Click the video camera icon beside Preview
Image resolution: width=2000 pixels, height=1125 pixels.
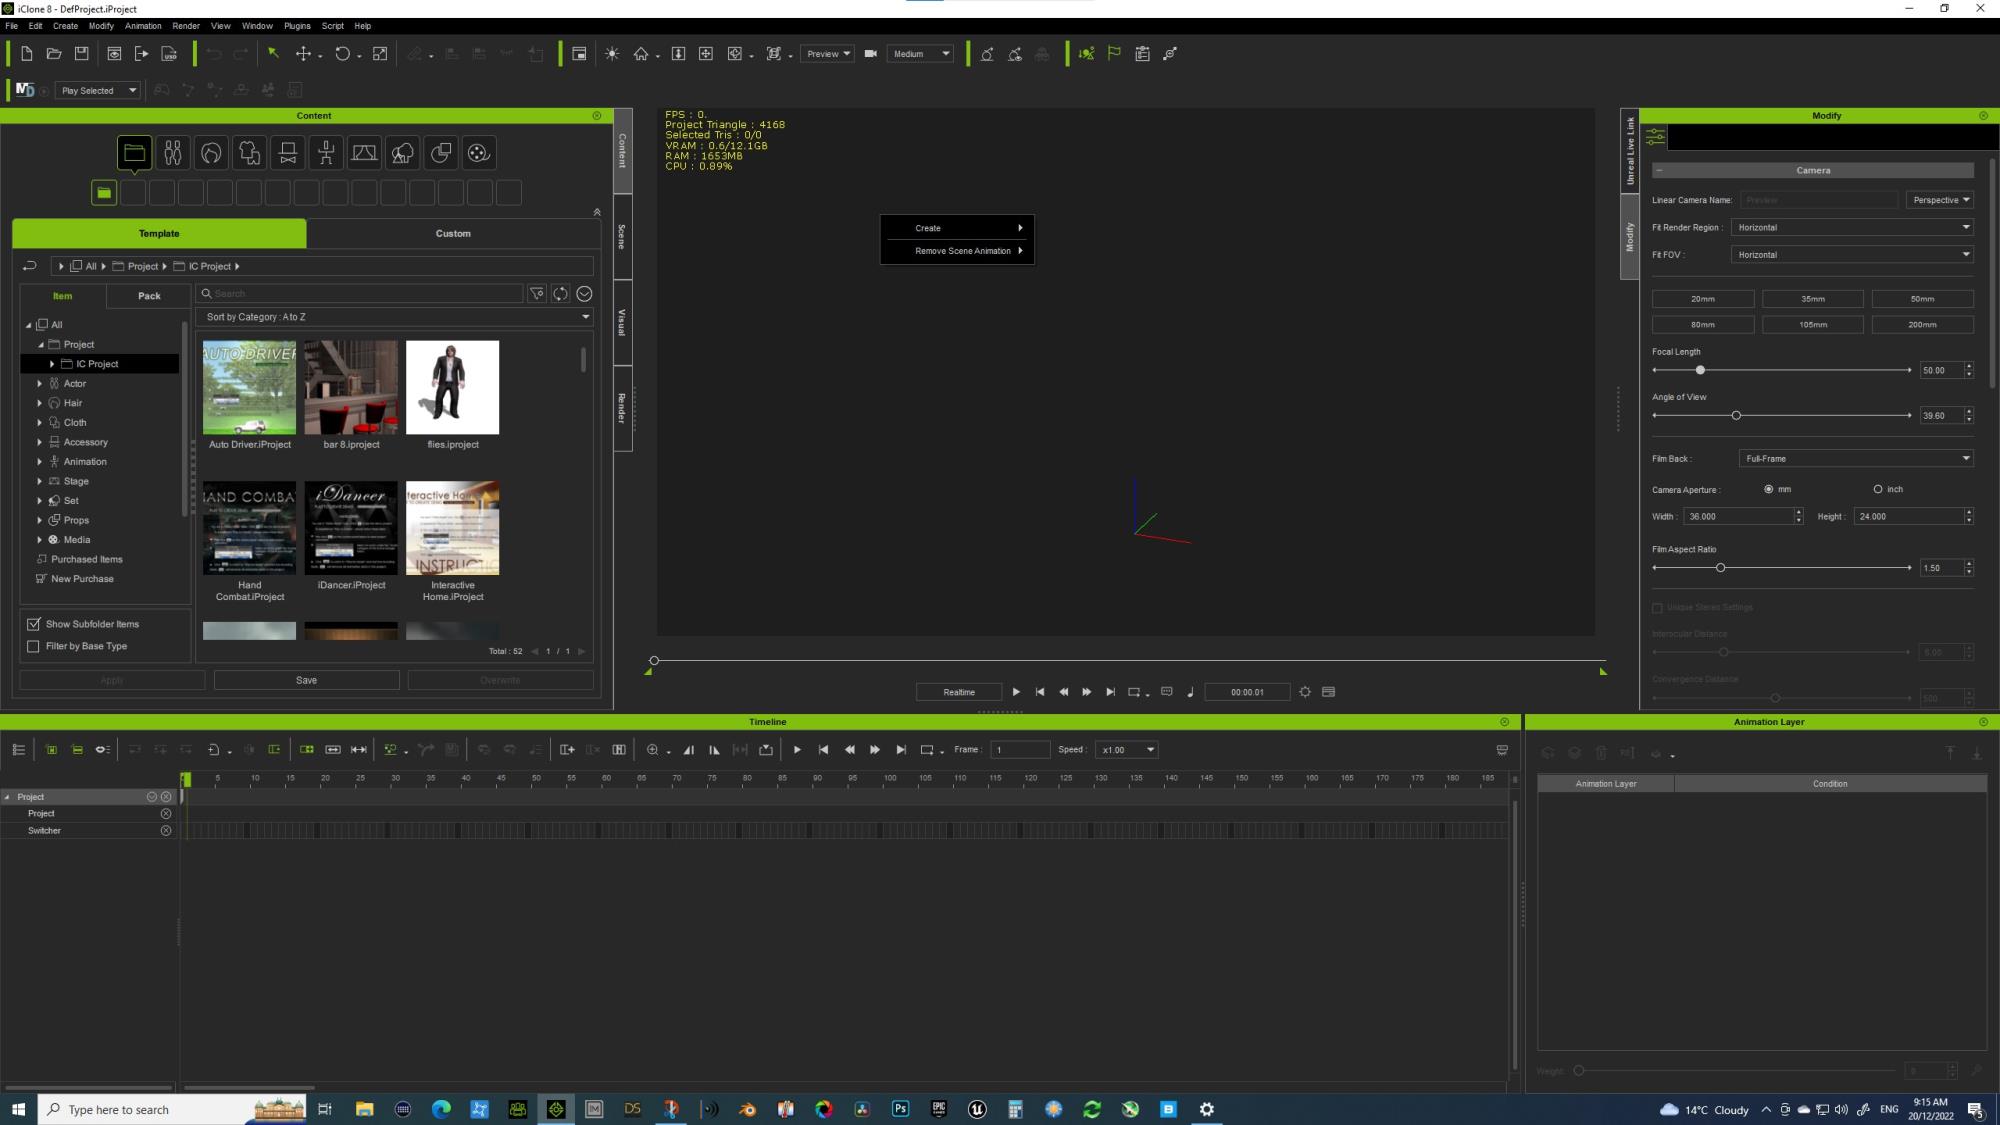pyautogui.click(x=870, y=54)
